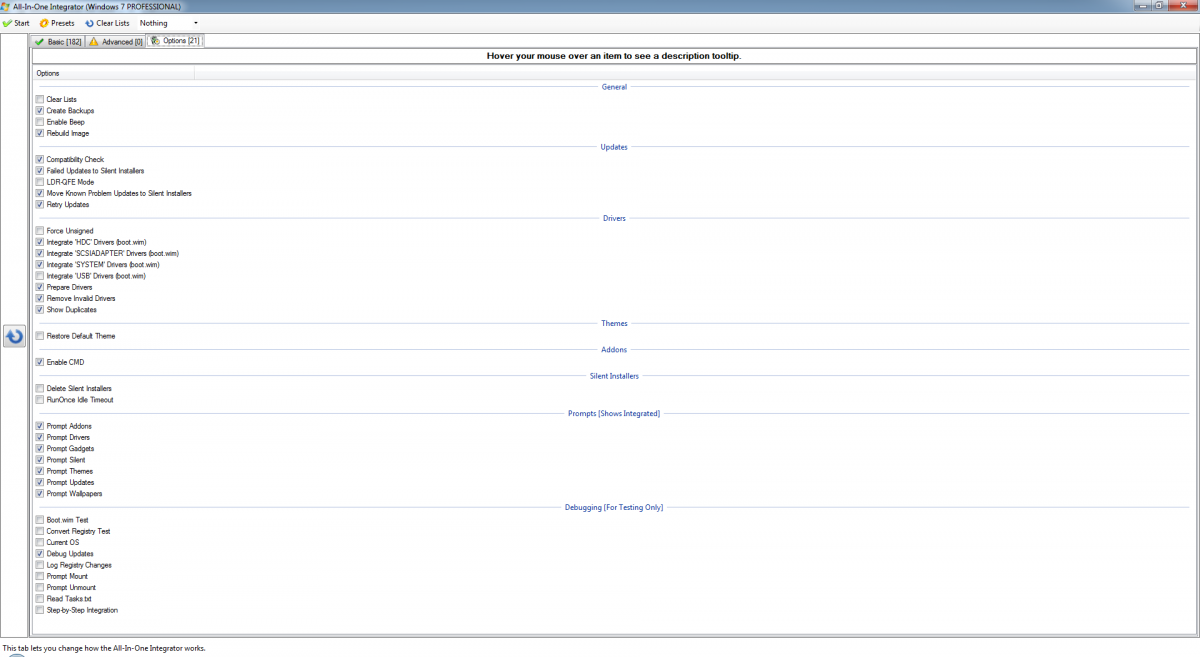Check the Force Unsigned option

click(40, 231)
